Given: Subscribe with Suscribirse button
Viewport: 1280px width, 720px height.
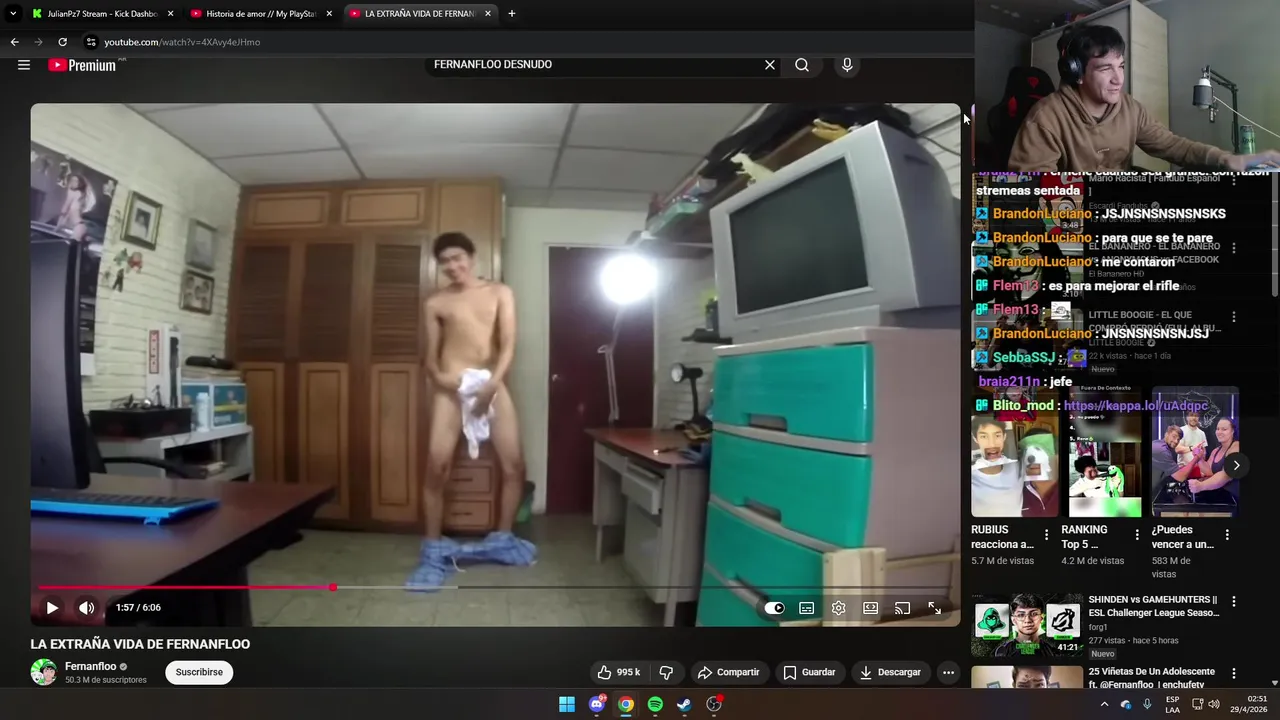Looking at the screenshot, I should pos(199,672).
